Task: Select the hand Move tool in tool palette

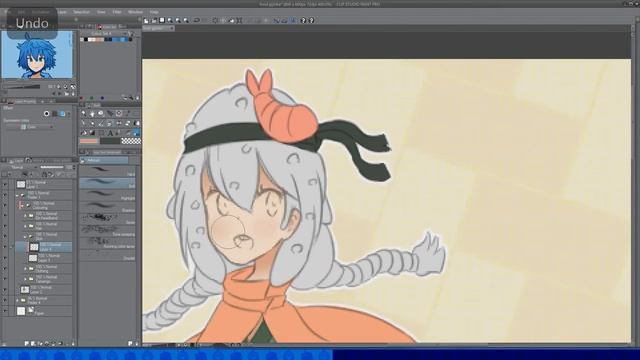Action: click(x=92, y=113)
